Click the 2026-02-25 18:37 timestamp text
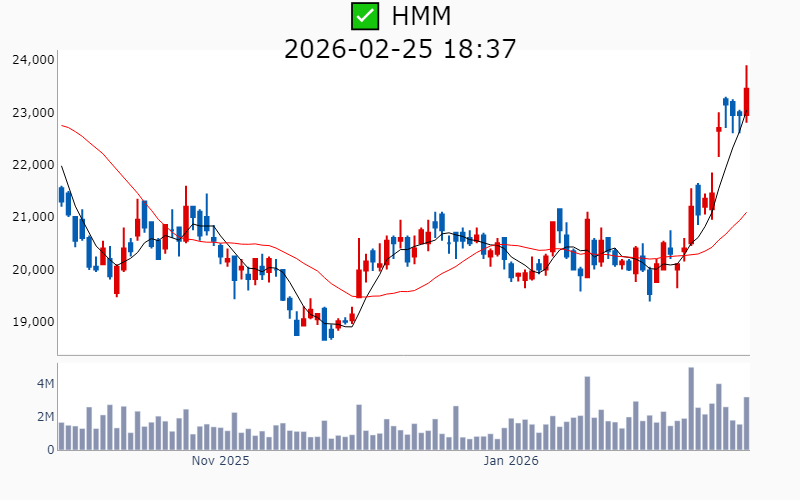This screenshot has height=500, width=800. click(400, 48)
